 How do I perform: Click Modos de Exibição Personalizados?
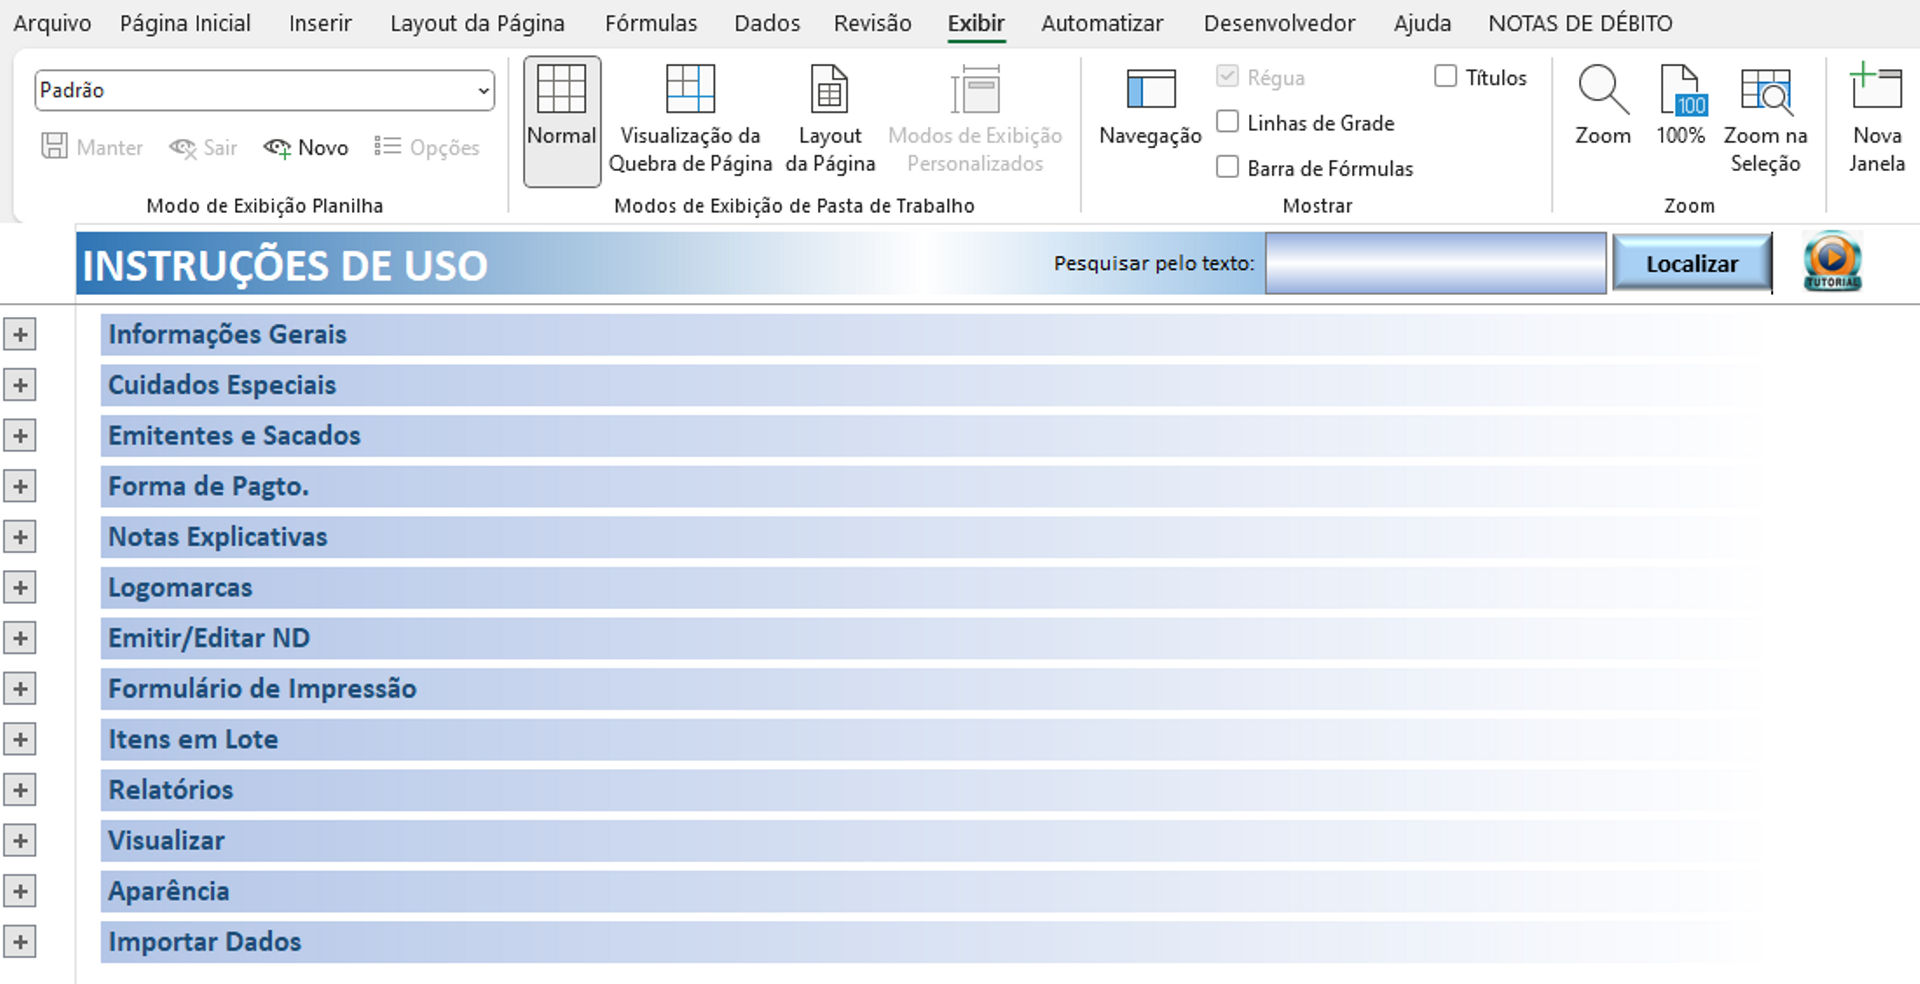point(975,119)
